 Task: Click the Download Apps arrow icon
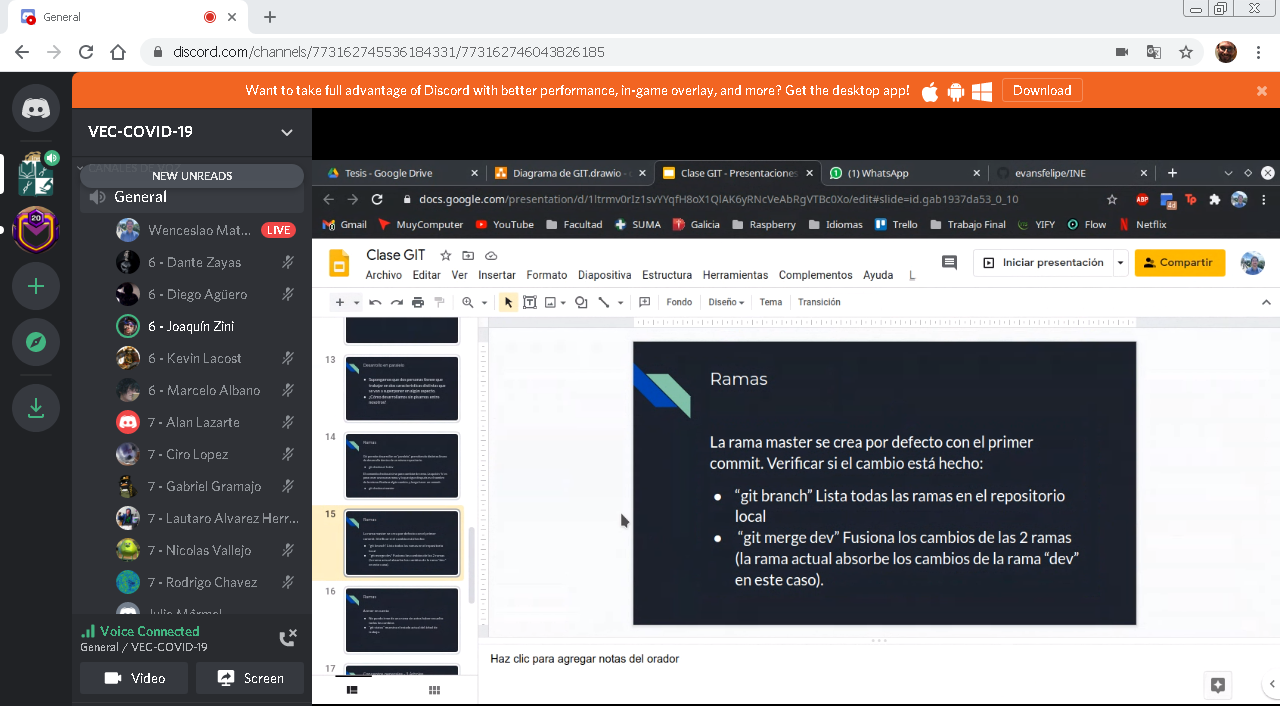(36, 408)
